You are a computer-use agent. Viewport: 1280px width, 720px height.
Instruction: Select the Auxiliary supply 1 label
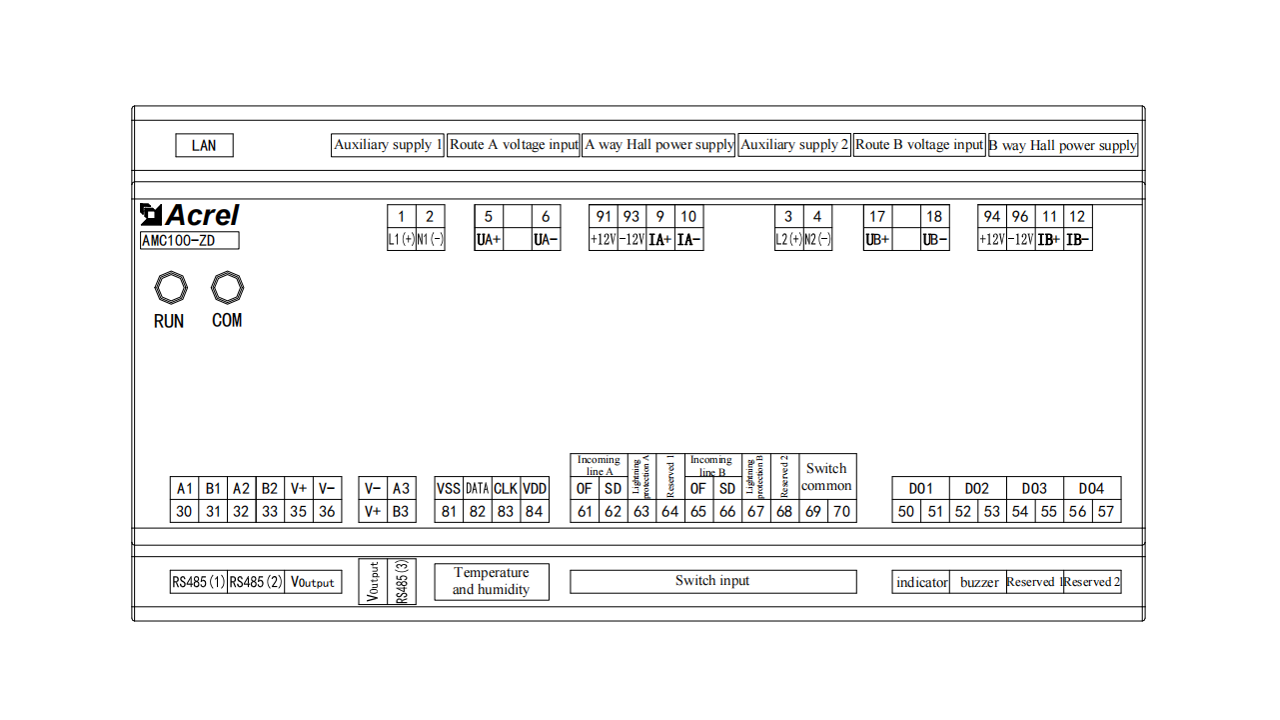388,145
